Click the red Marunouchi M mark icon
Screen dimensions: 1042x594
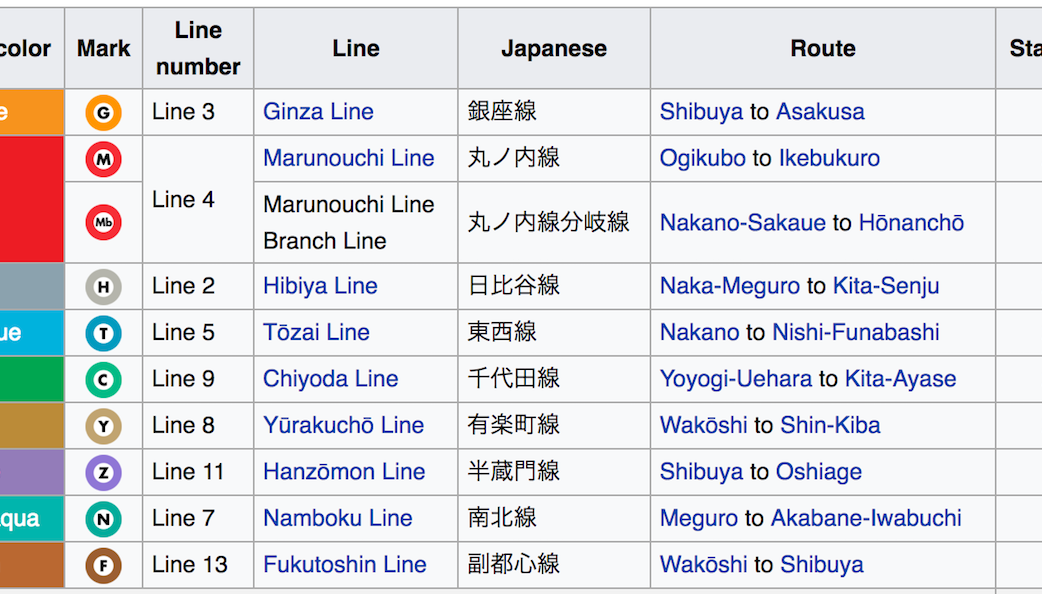tap(103, 159)
